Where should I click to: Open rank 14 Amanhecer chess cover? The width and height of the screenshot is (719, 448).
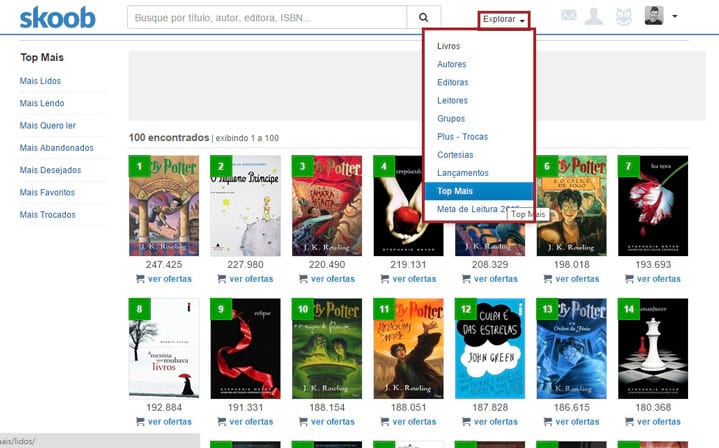click(653, 348)
